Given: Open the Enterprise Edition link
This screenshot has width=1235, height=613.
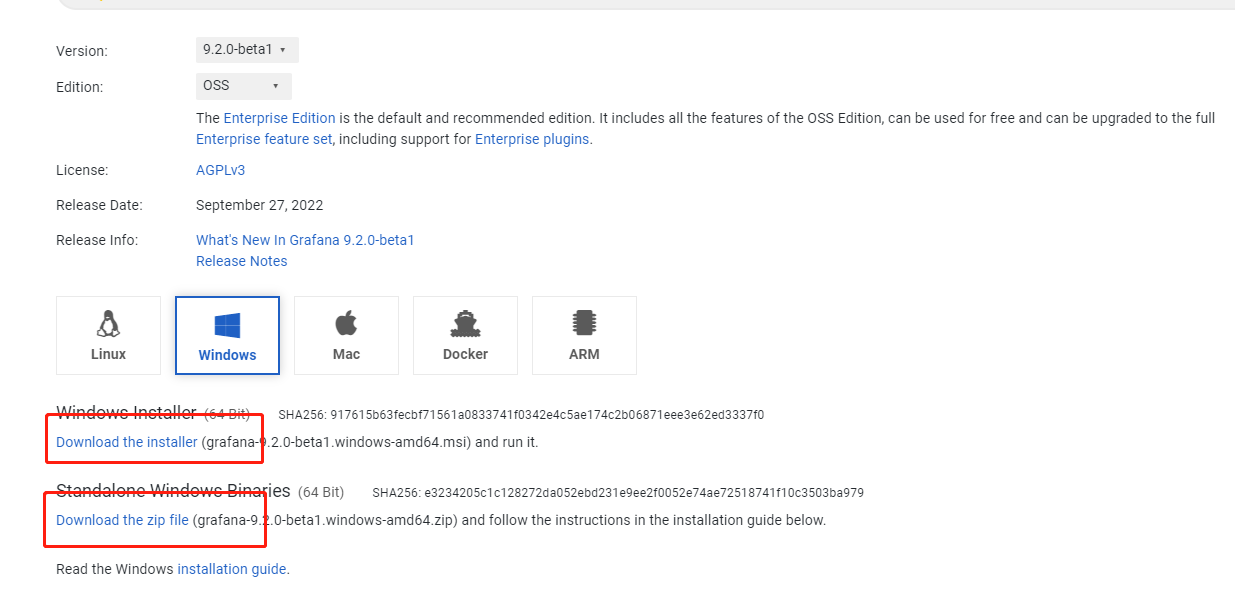Looking at the screenshot, I should pos(279,118).
